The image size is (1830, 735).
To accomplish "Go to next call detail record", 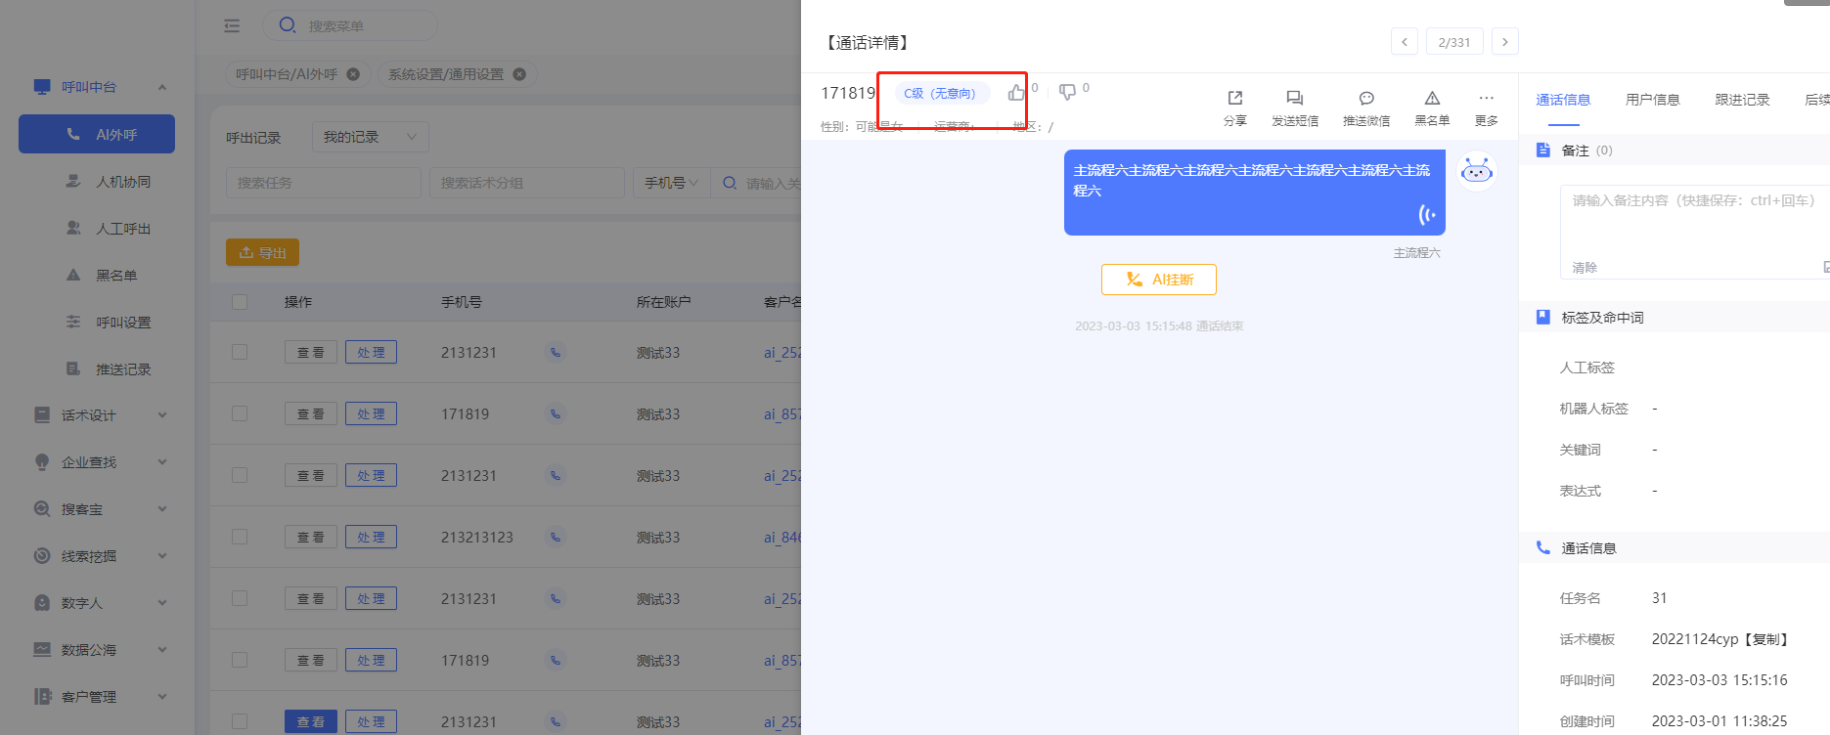I will 1504,42.
